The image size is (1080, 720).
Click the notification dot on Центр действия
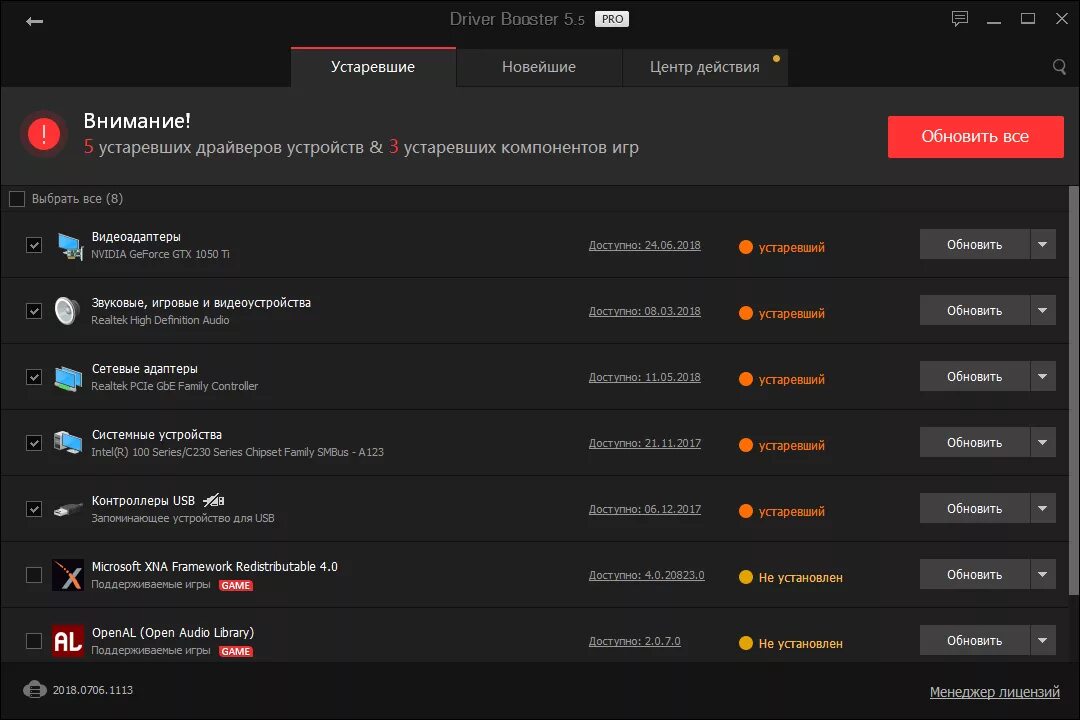[x=776, y=59]
